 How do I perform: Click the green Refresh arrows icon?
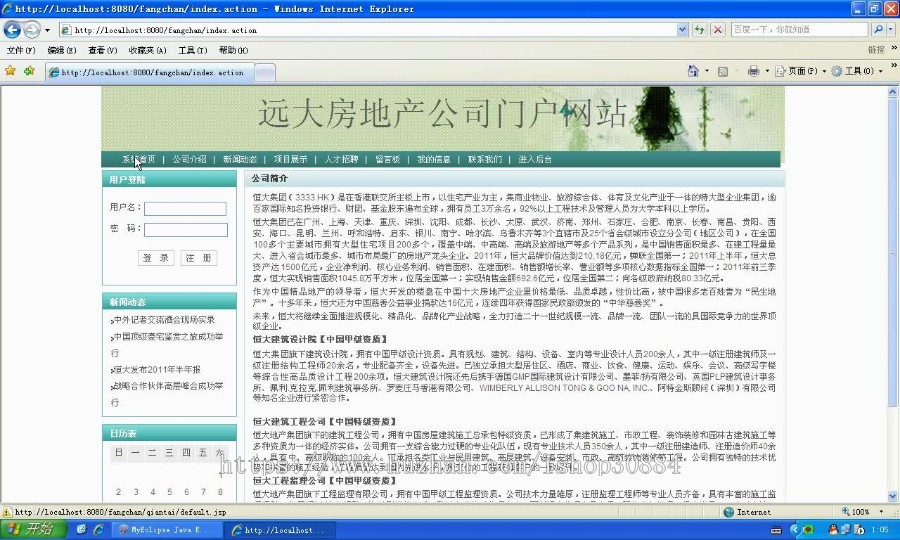[x=699, y=30]
